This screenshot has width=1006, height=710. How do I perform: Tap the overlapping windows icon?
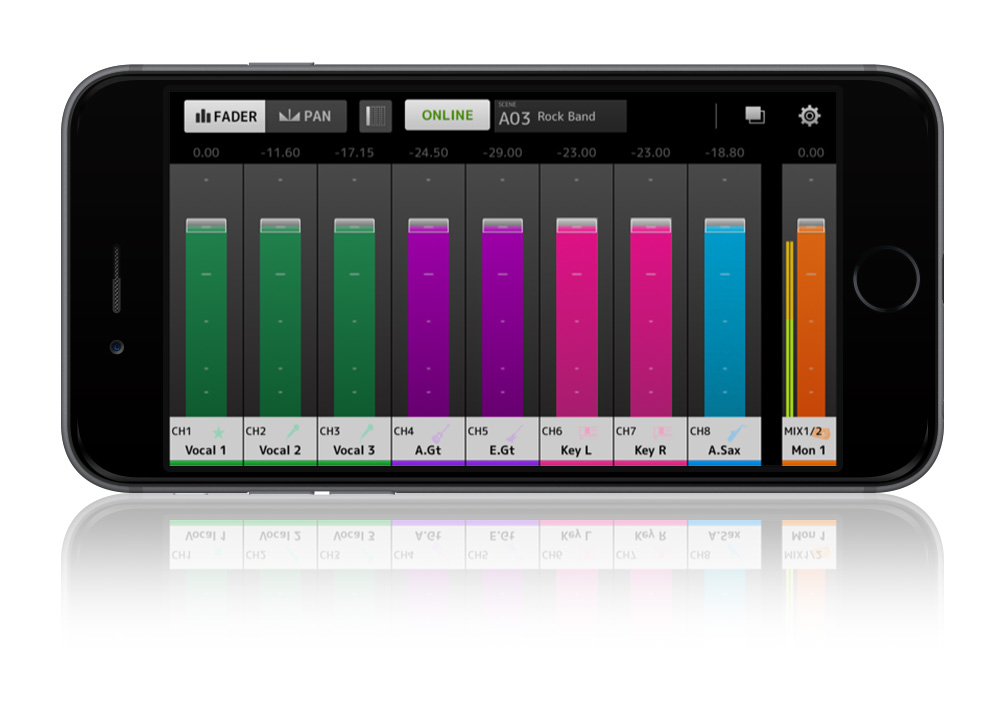point(754,115)
